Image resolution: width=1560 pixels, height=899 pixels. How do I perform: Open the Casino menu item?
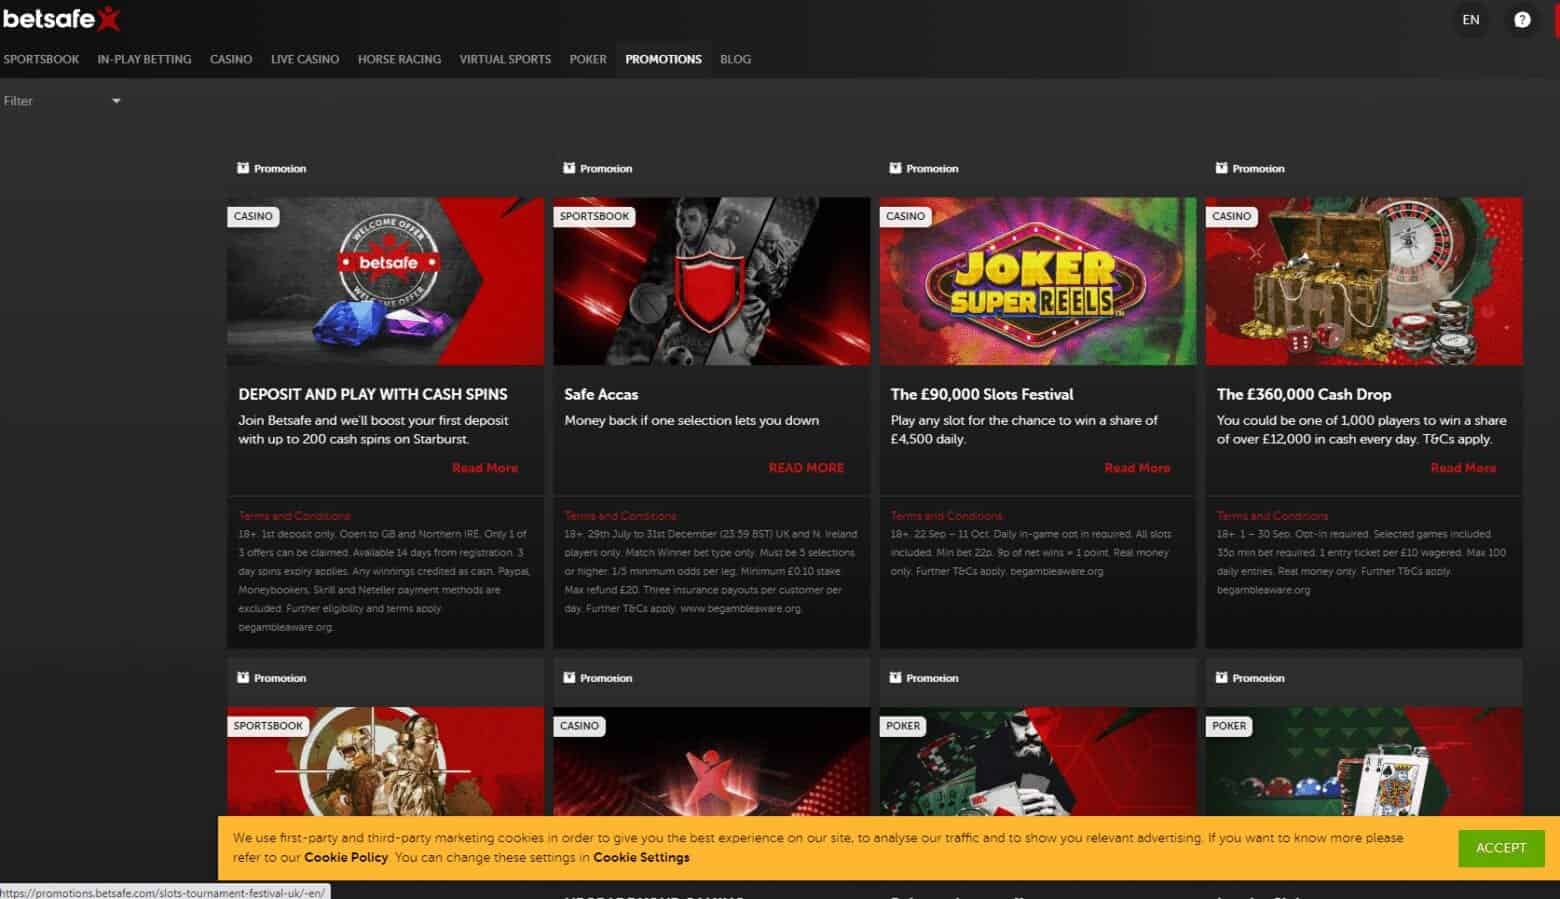click(x=231, y=59)
